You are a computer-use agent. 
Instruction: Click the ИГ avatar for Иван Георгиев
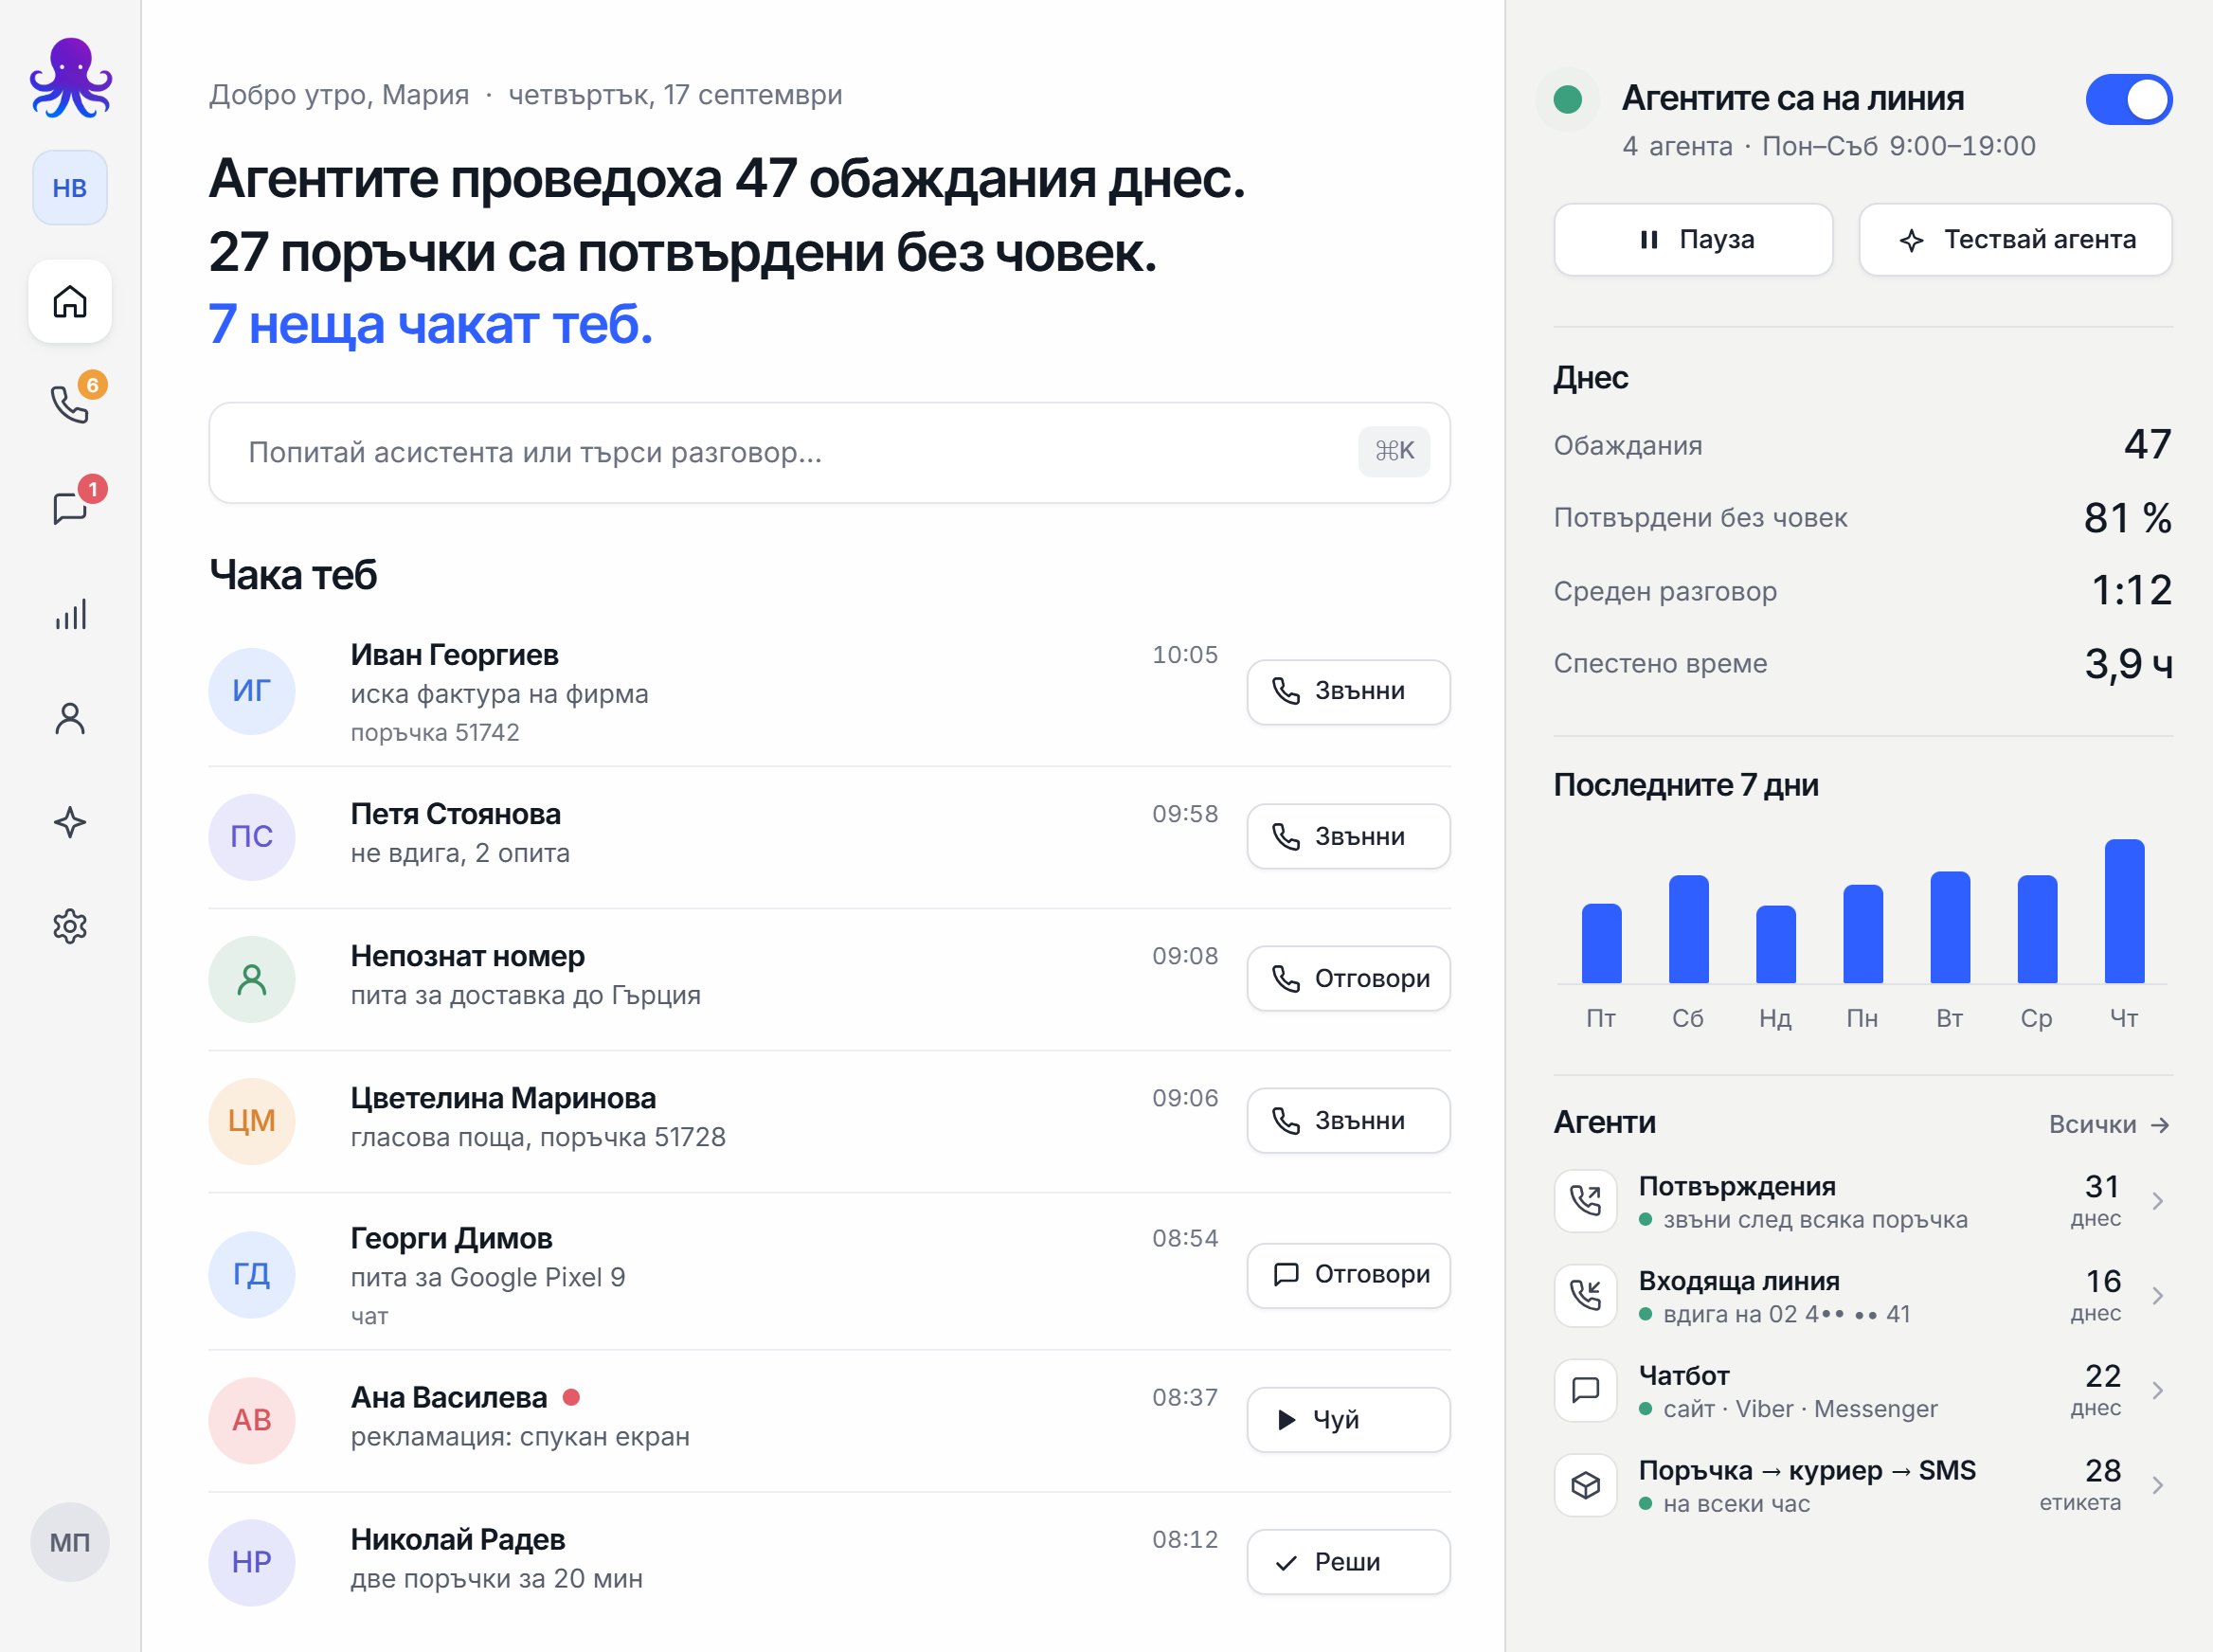(x=252, y=691)
